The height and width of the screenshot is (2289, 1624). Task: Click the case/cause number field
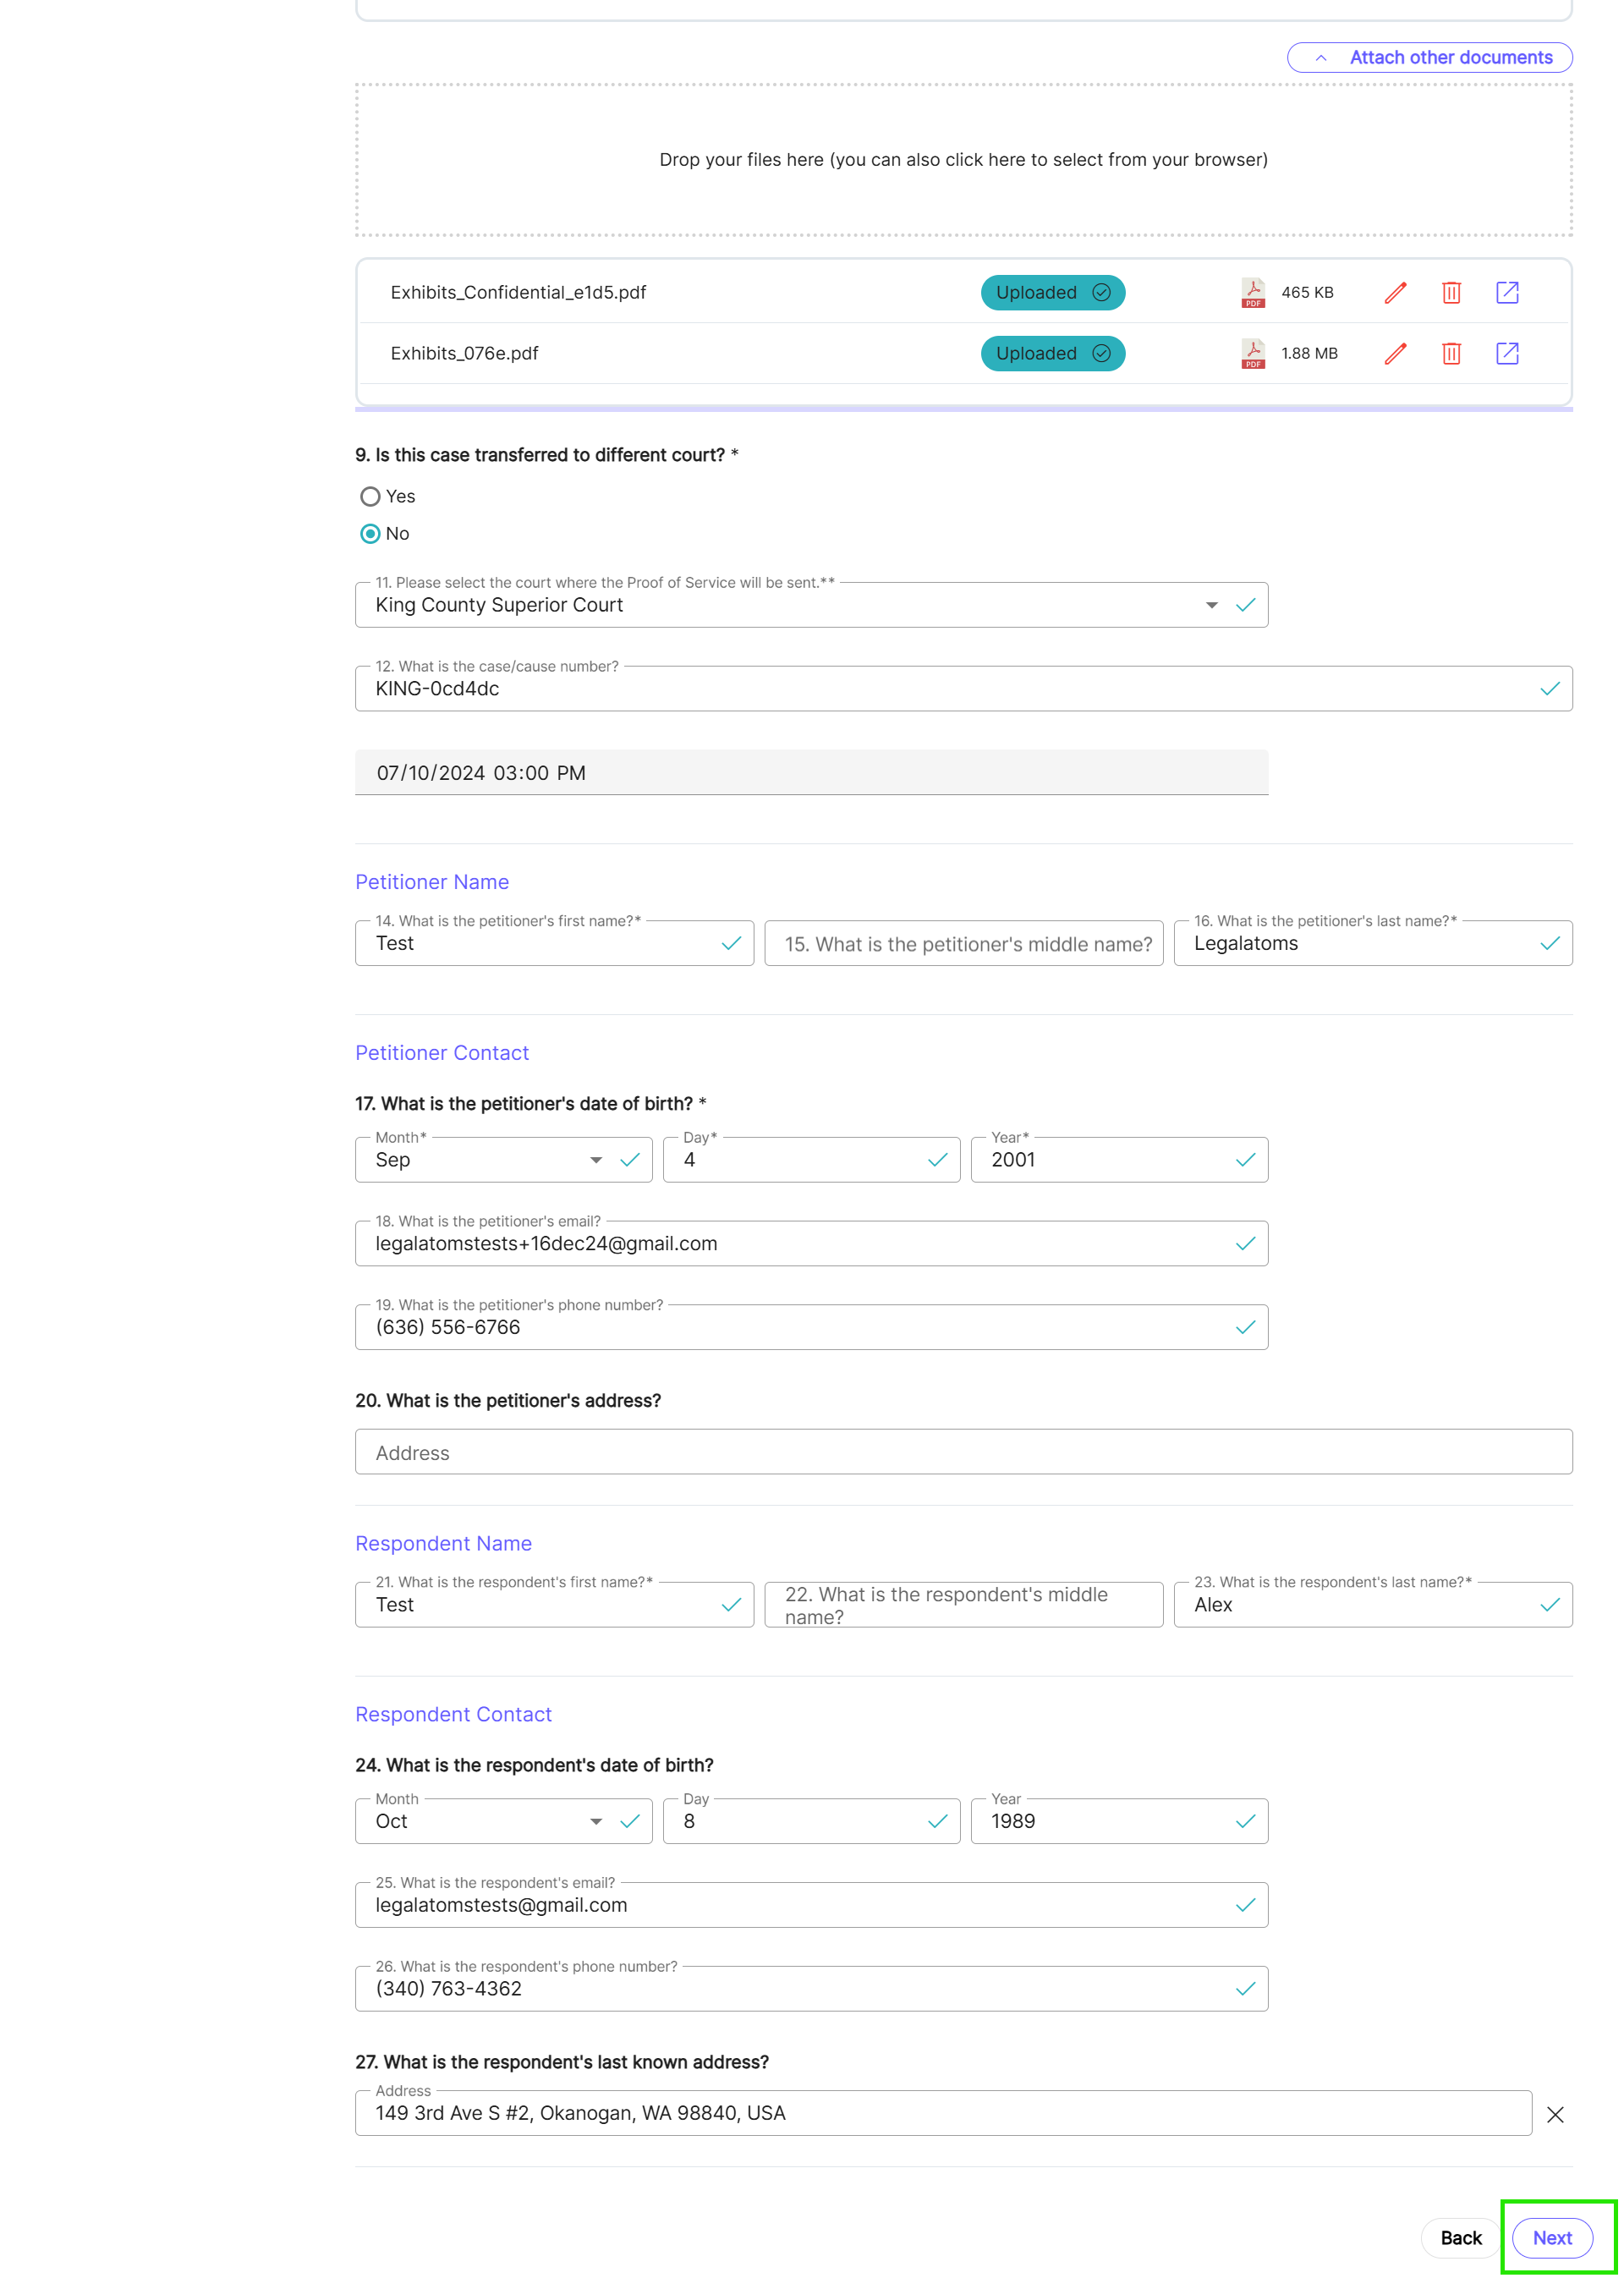(x=963, y=689)
